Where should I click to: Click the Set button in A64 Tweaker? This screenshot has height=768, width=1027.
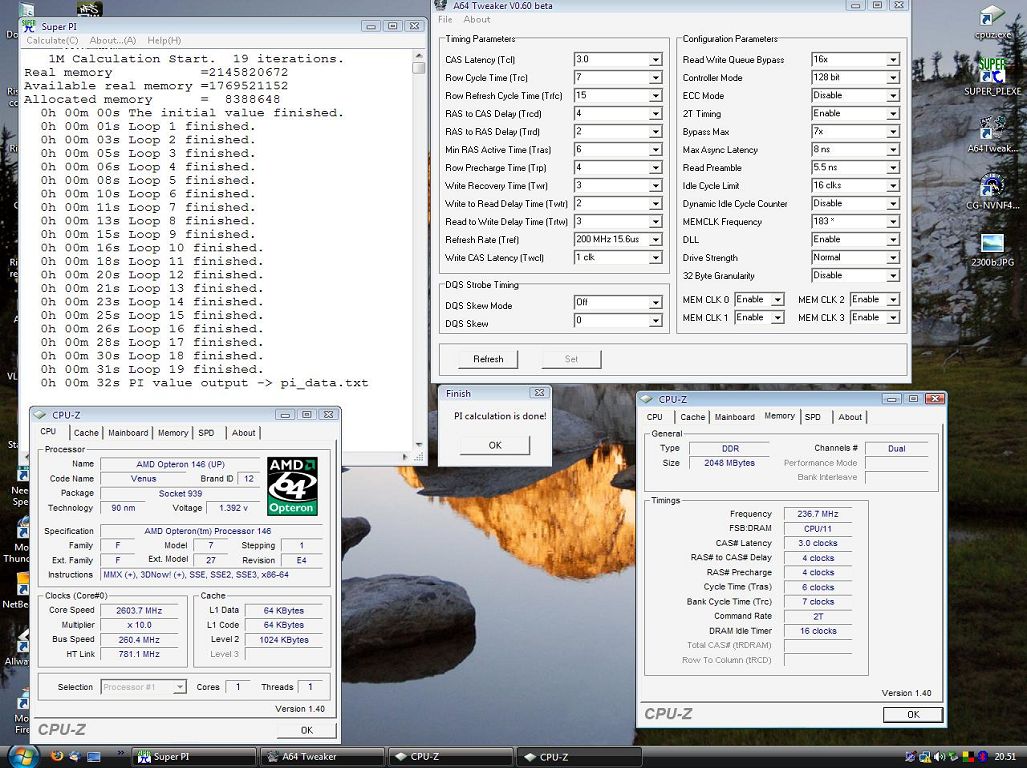coord(571,359)
